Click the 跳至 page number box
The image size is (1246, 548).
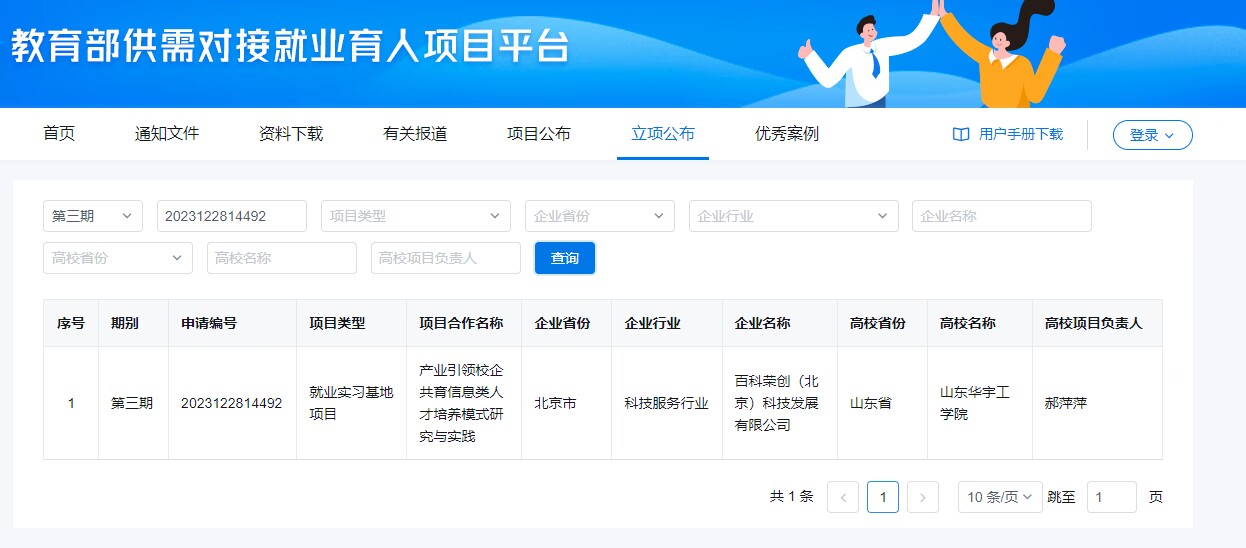tap(1111, 497)
